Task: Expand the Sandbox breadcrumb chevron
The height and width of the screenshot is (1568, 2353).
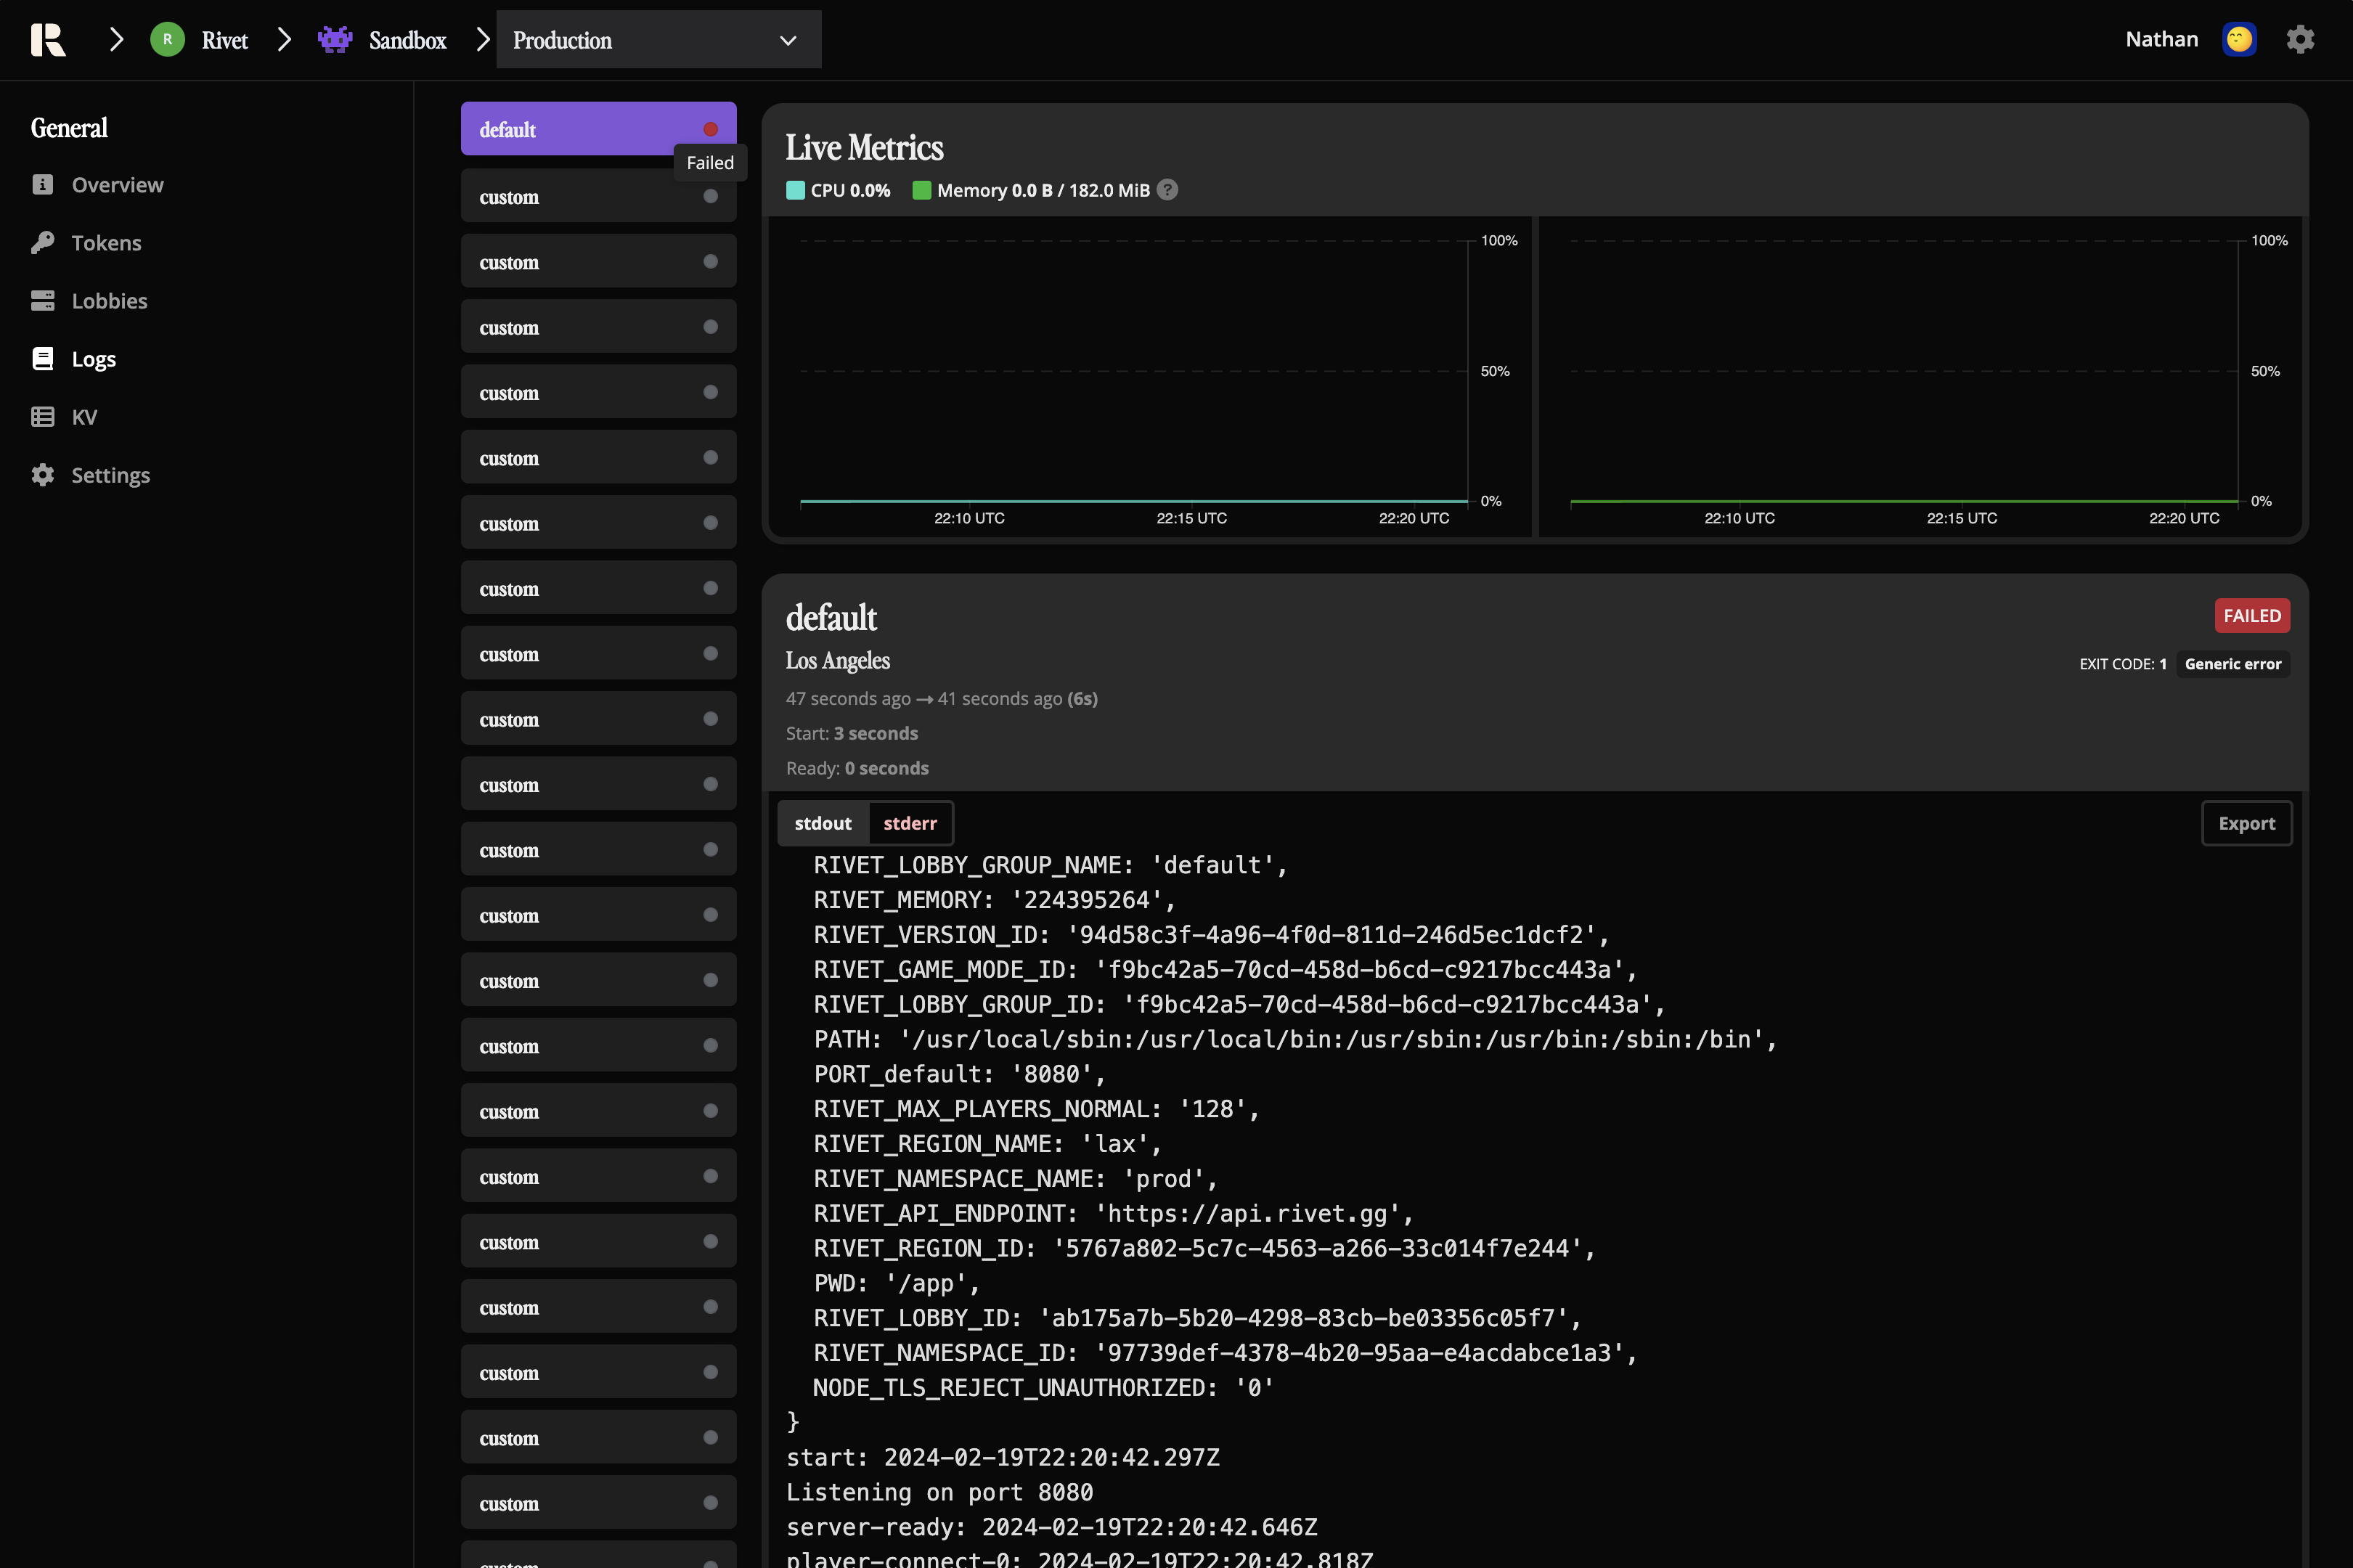Action: pos(484,39)
